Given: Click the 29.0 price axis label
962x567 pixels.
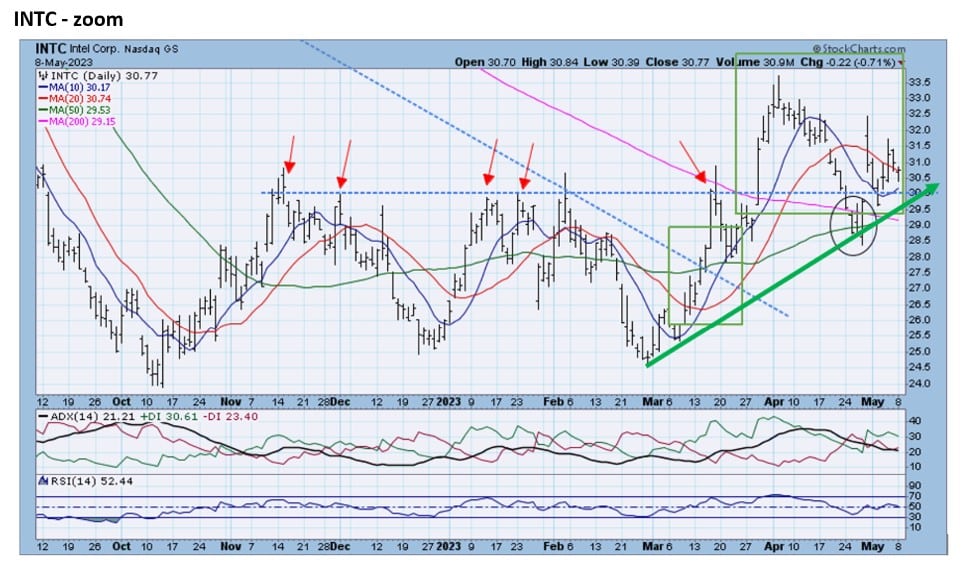Looking at the screenshot, I should 921,225.
